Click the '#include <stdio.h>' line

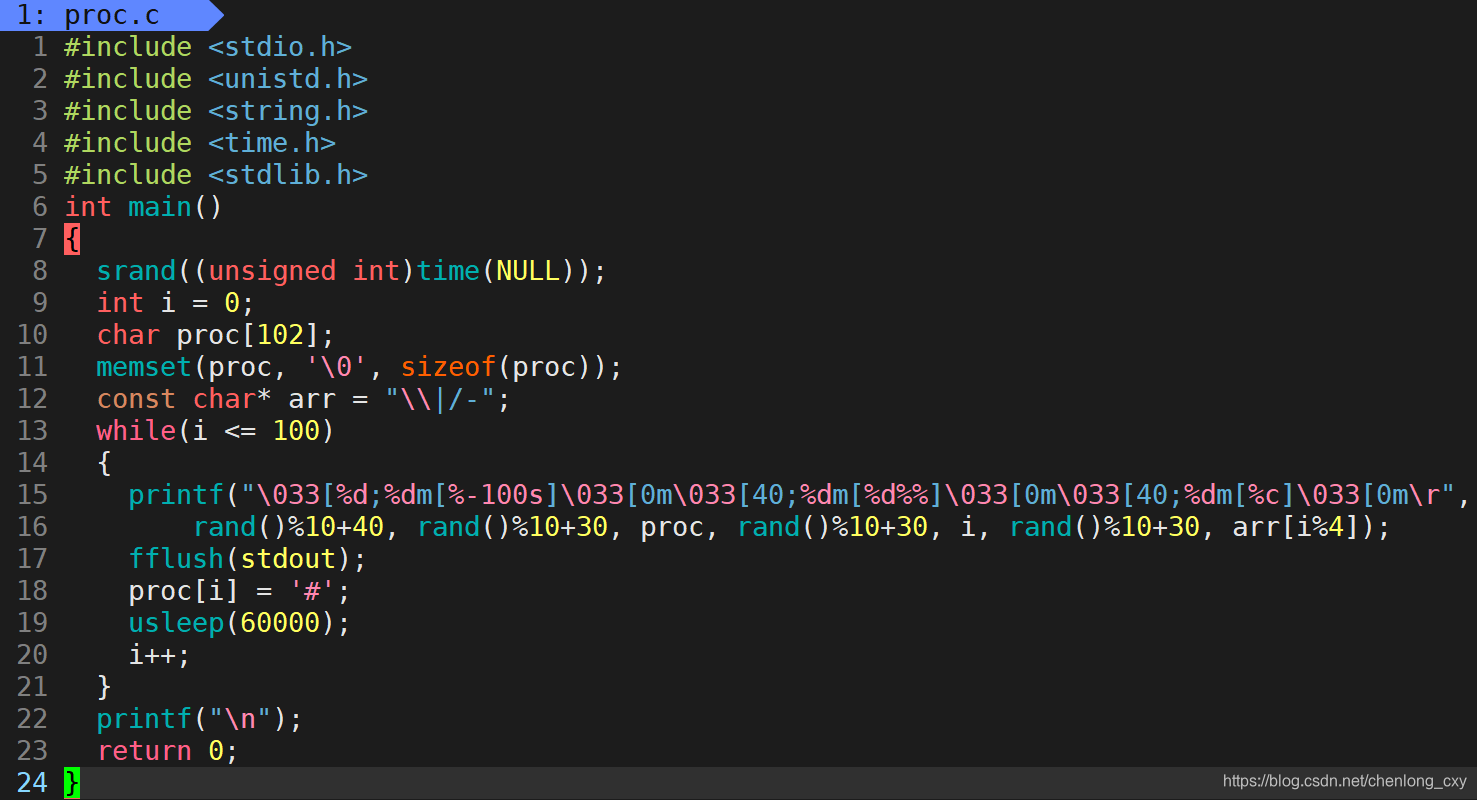(x=208, y=47)
